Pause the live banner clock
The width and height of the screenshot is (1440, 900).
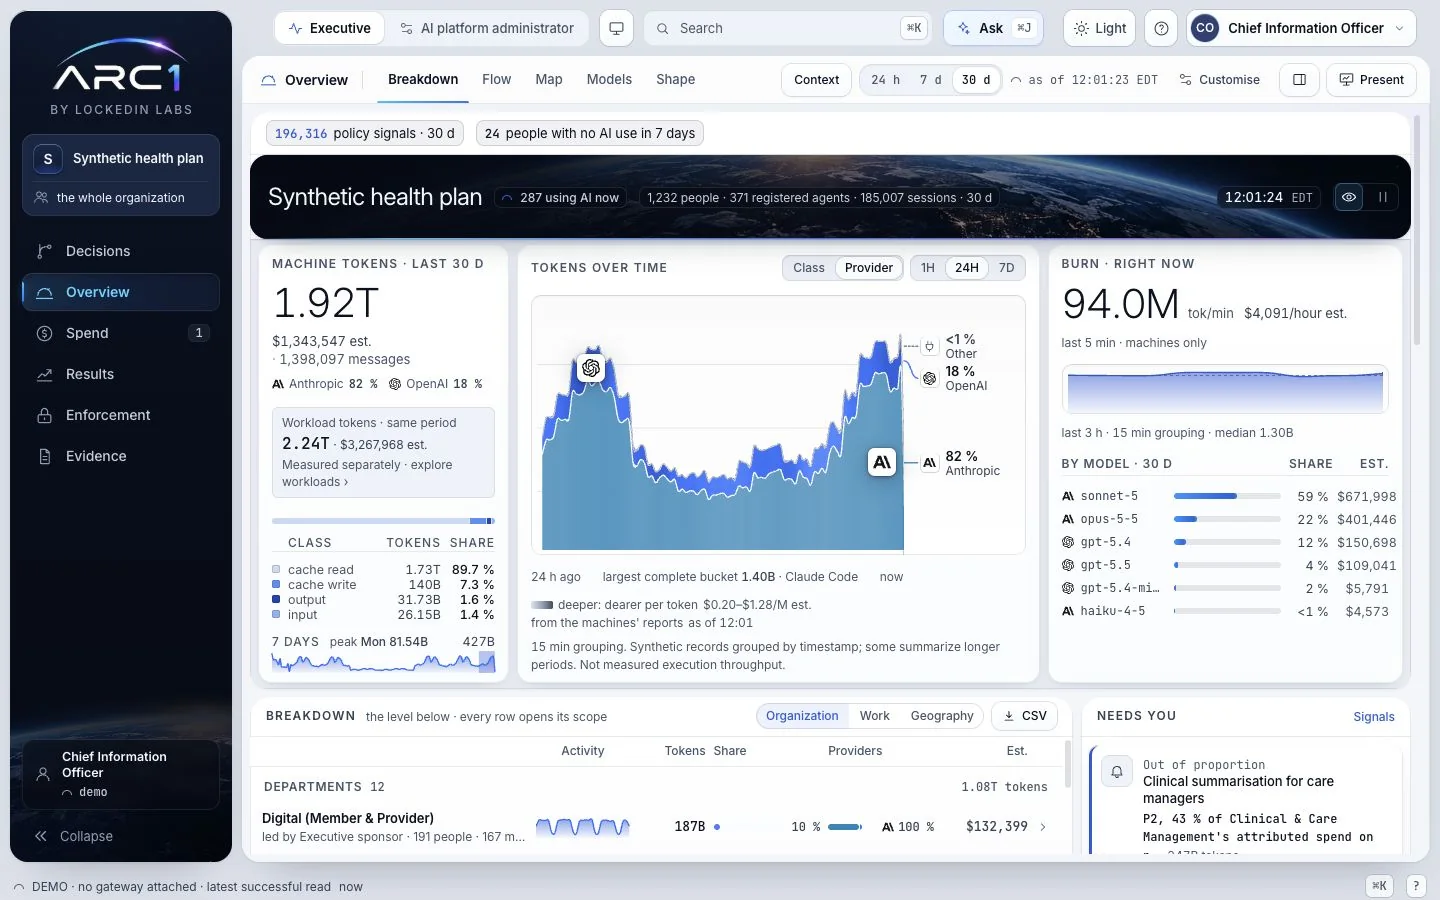point(1383,197)
